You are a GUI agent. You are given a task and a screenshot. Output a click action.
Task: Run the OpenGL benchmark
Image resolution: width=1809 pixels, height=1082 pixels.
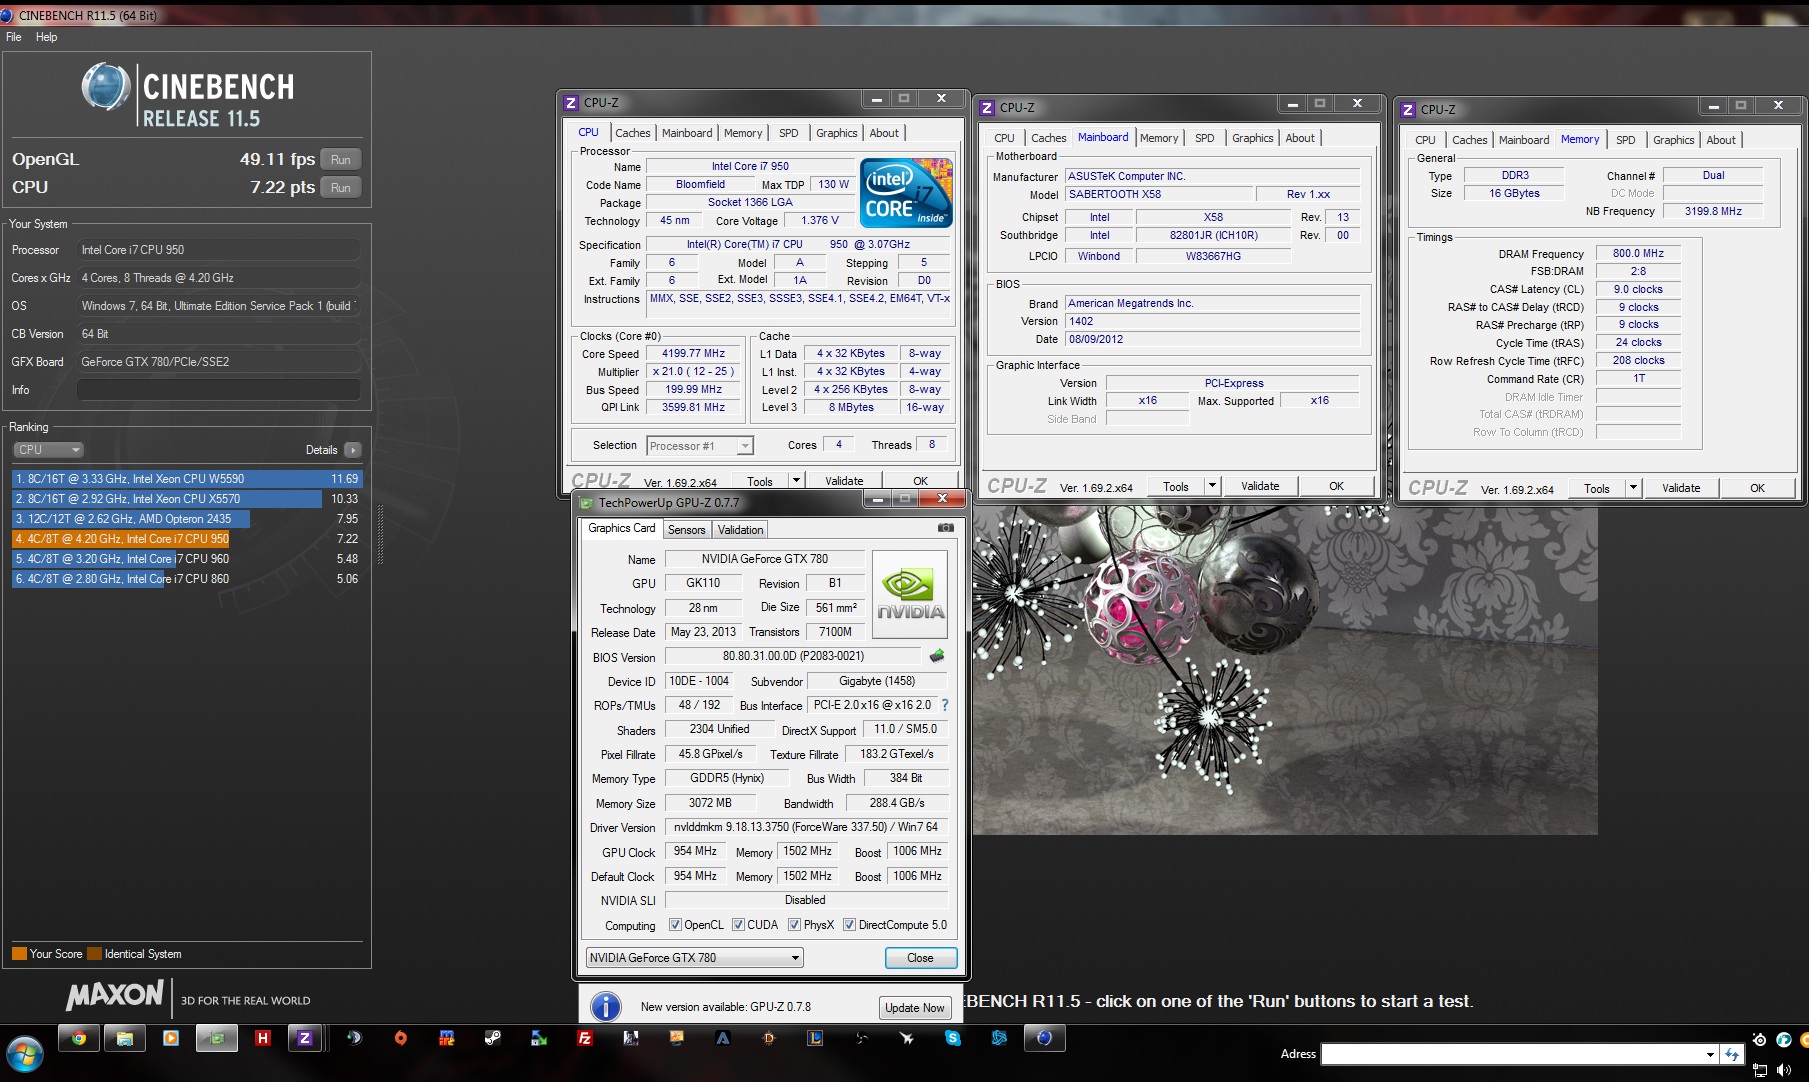(x=340, y=160)
